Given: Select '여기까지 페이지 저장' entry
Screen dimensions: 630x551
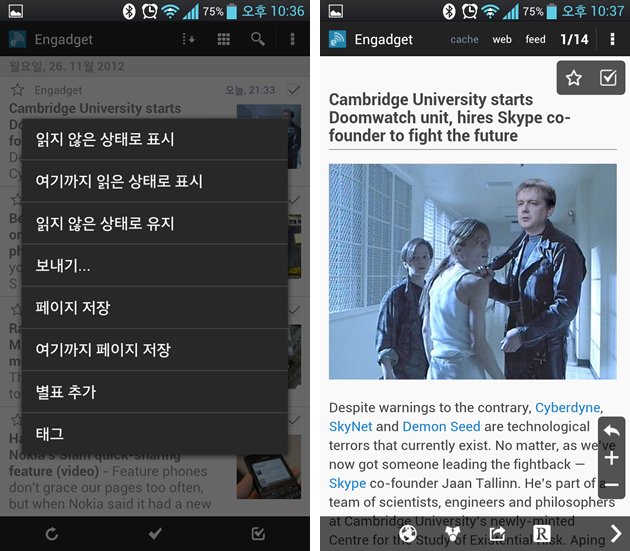Looking at the screenshot, I should pyautogui.click(x=155, y=350).
